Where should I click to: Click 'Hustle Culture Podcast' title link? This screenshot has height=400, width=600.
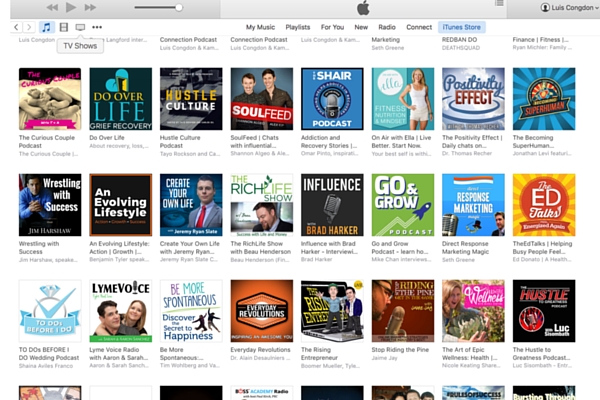click(x=180, y=142)
